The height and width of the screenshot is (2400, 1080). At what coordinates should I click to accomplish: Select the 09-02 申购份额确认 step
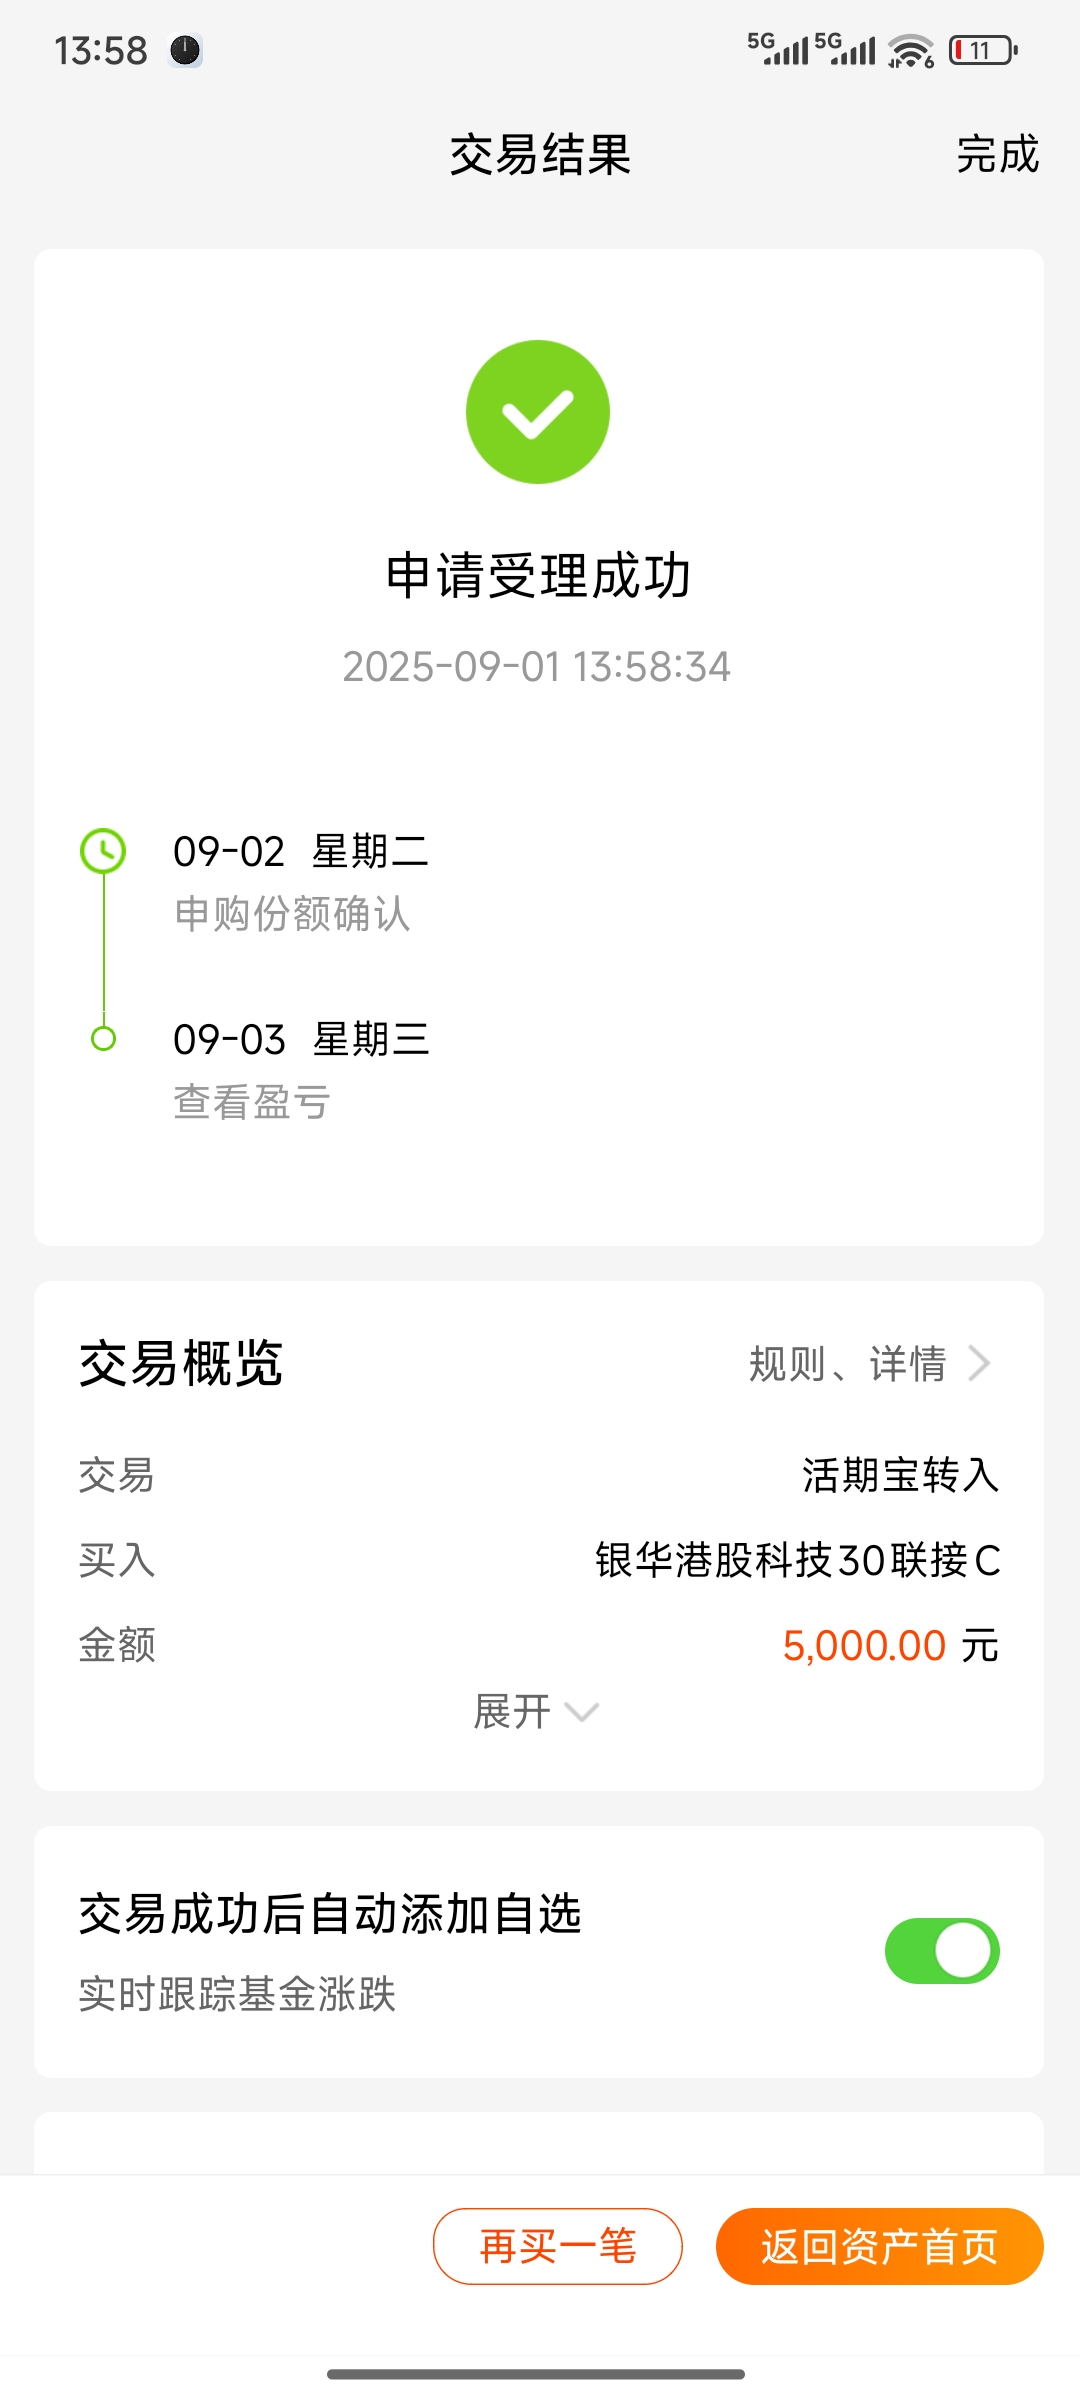tap(301, 882)
